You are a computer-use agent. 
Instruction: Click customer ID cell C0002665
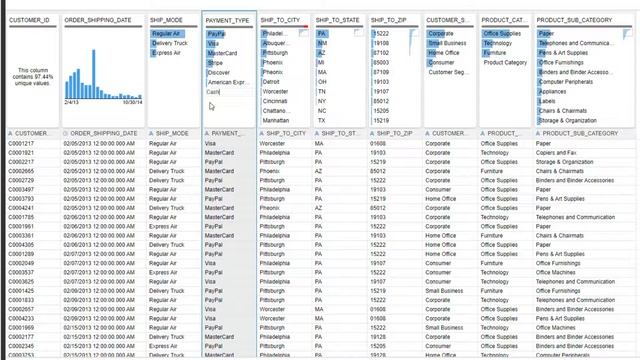click(x=21, y=171)
